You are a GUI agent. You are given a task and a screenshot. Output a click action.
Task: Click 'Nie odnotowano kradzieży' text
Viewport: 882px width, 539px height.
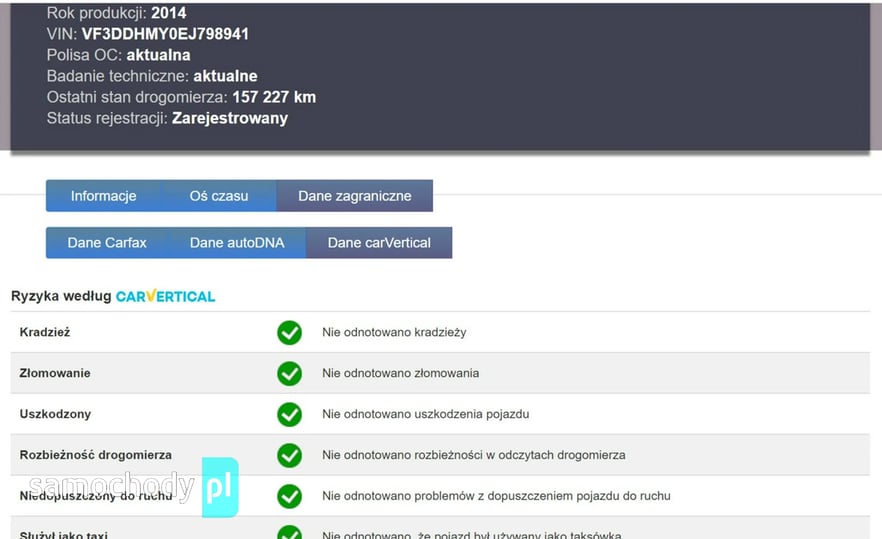[394, 333]
